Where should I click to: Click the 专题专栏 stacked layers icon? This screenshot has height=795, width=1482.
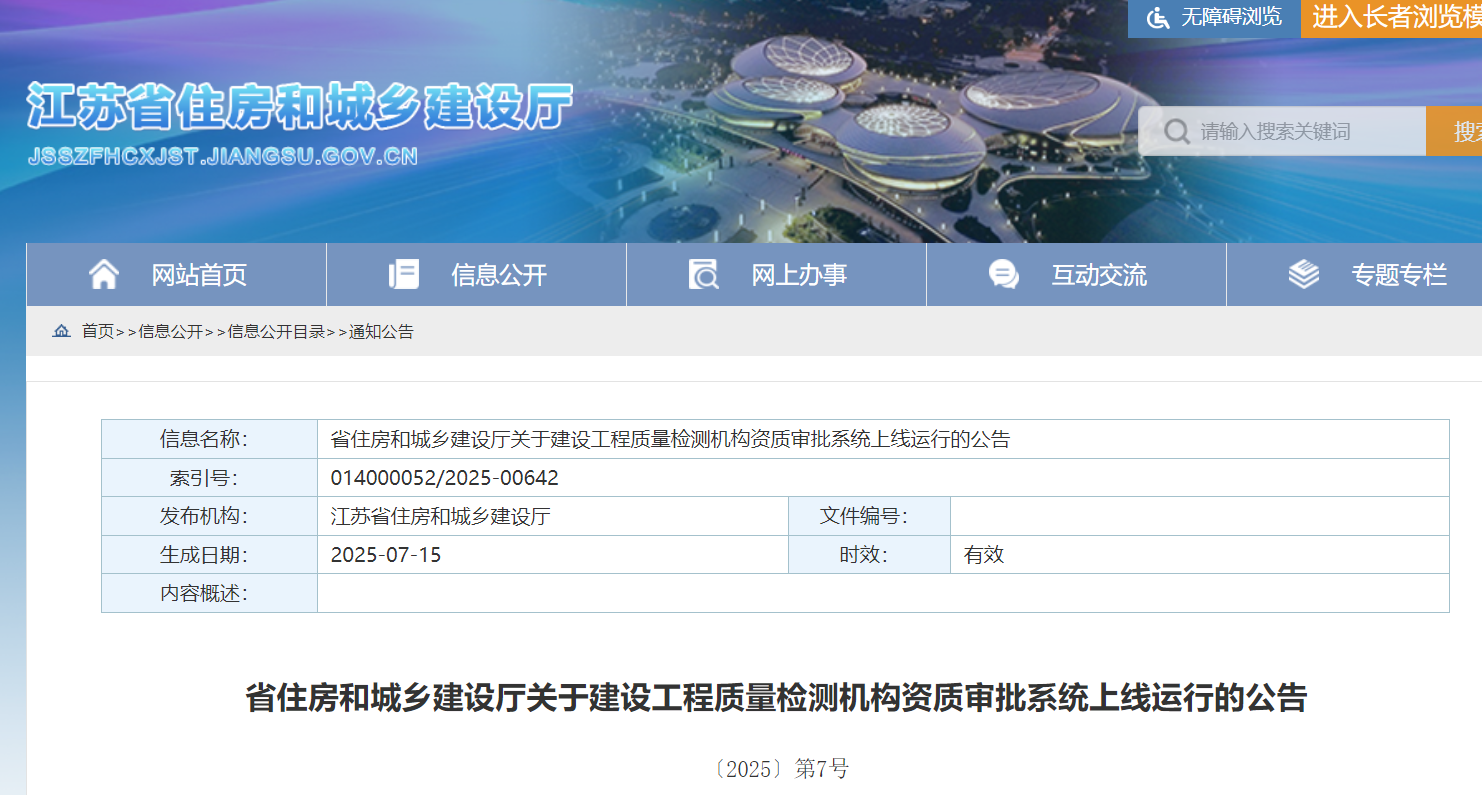(1304, 274)
